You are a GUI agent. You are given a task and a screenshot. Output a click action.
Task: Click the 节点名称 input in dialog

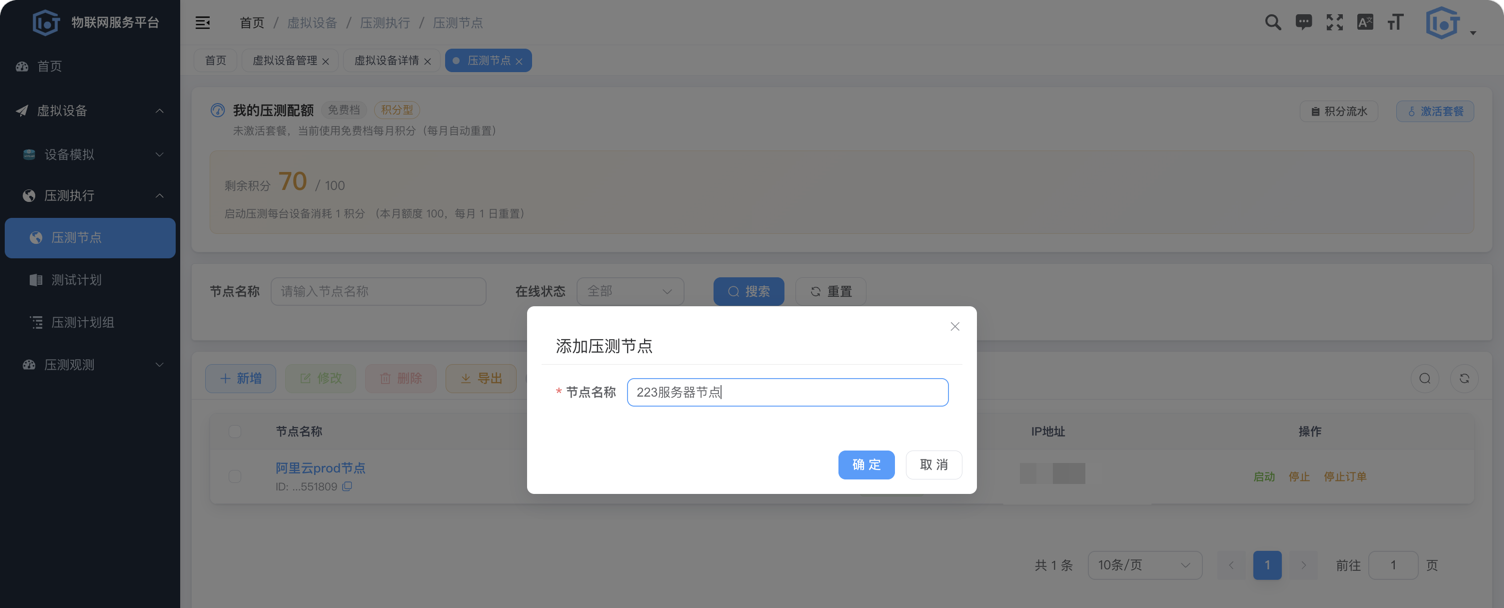click(788, 392)
